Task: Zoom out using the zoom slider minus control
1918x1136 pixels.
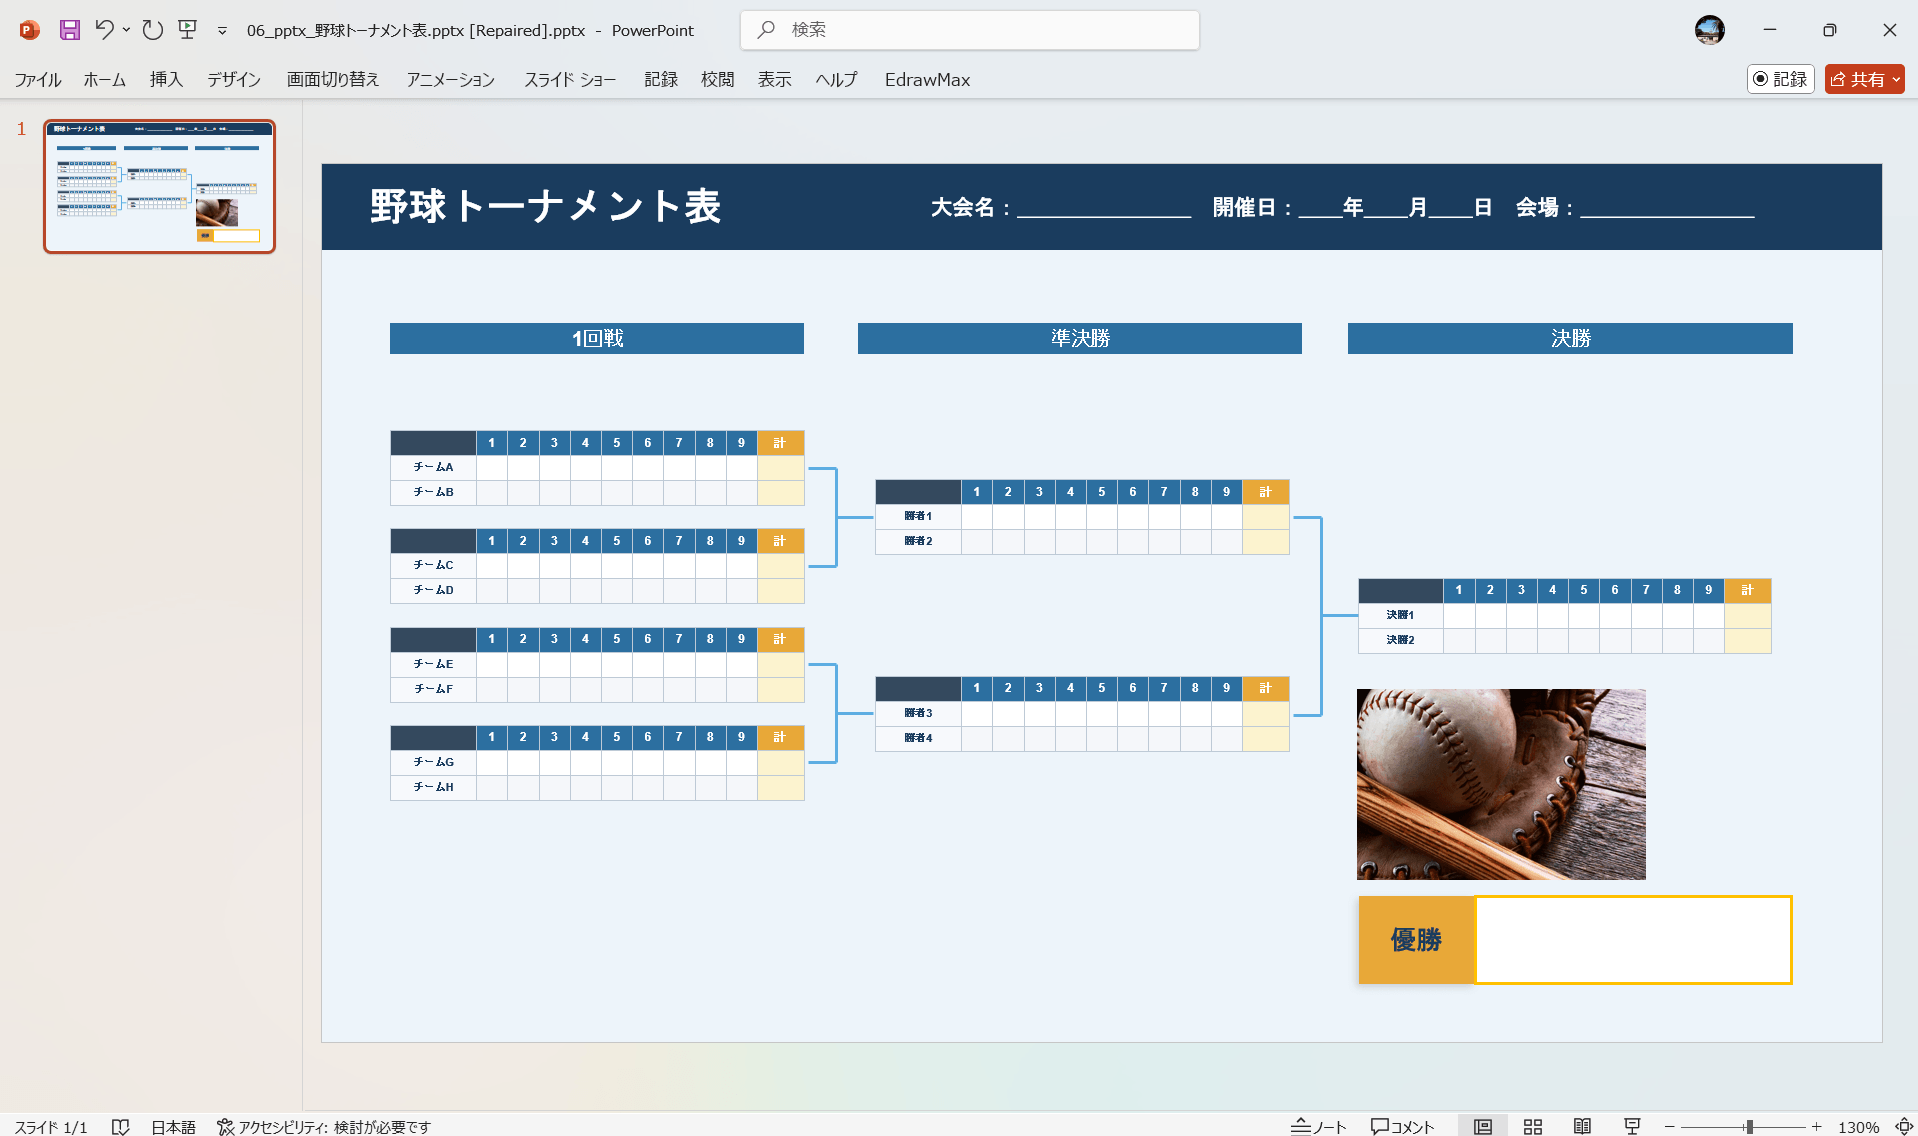Action: pyautogui.click(x=1668, y=1126)
